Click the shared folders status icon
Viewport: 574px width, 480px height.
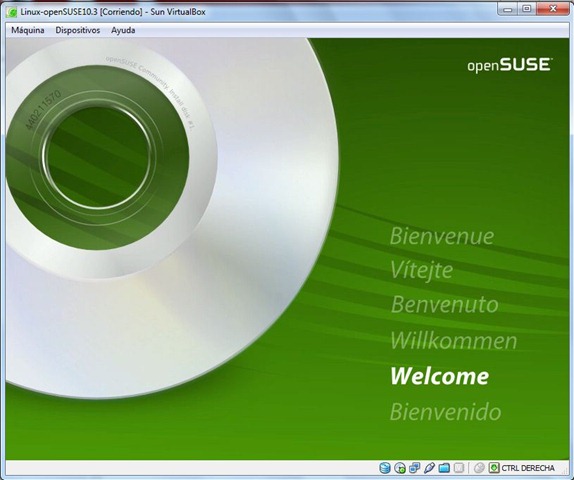click(x=444, y=468)
